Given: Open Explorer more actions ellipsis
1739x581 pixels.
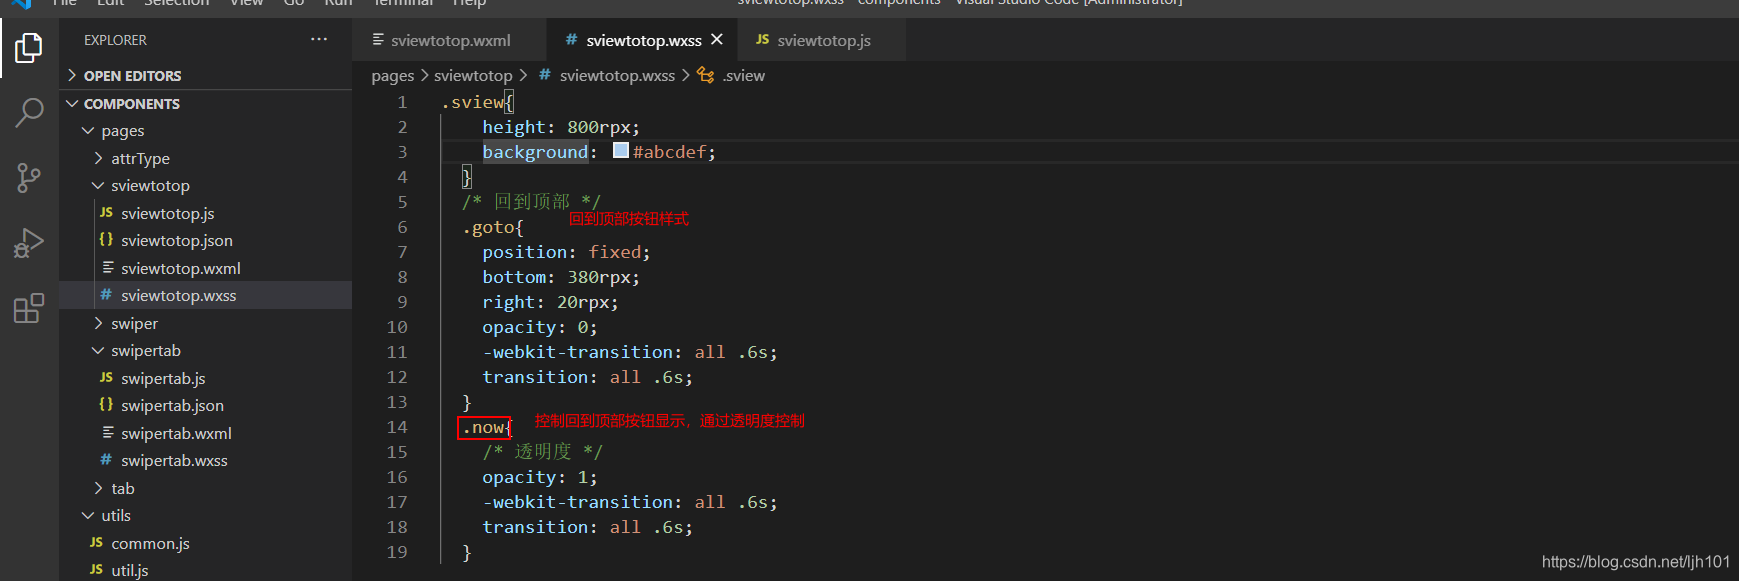Looking at the screenshot, I should click(319, 40).
